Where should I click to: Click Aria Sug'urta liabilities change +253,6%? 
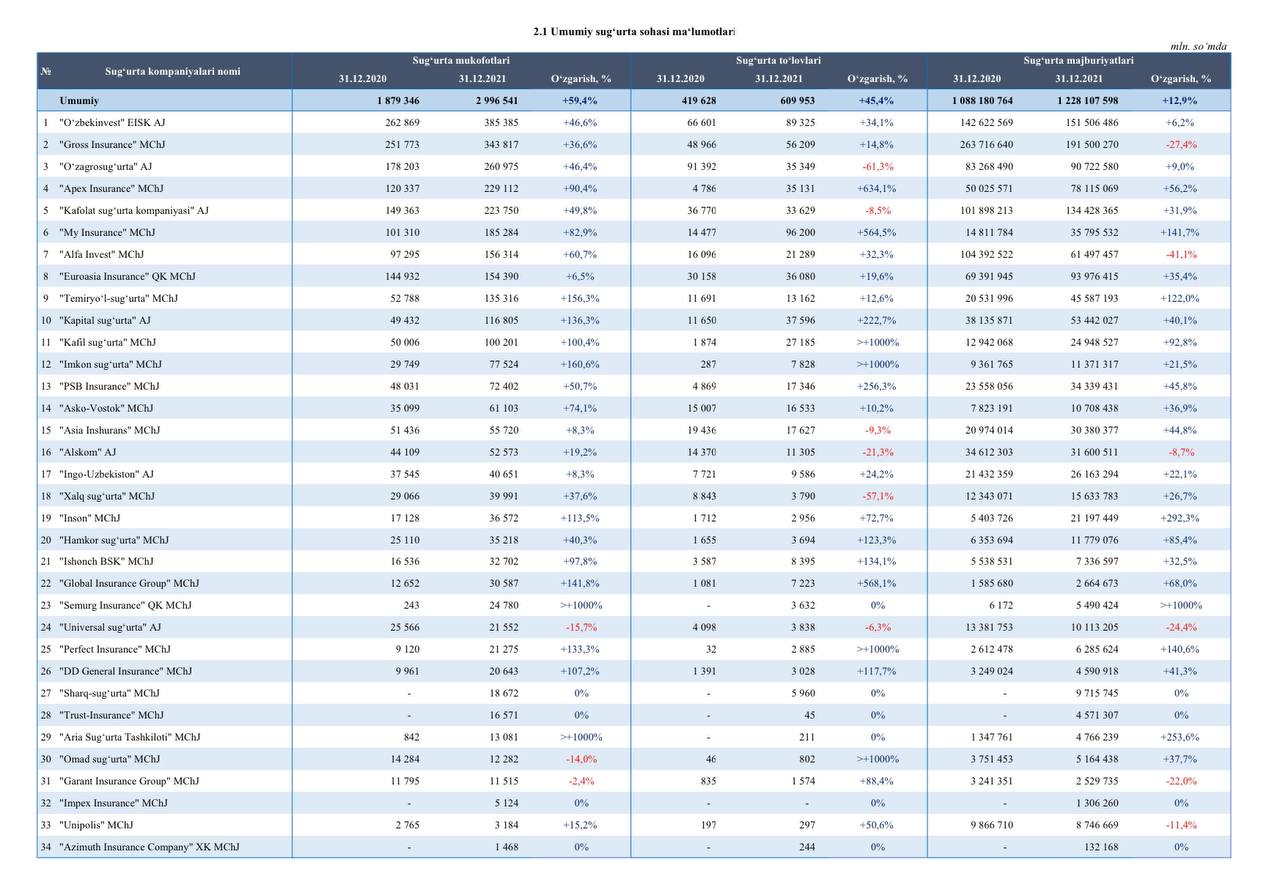point(1181,738)
